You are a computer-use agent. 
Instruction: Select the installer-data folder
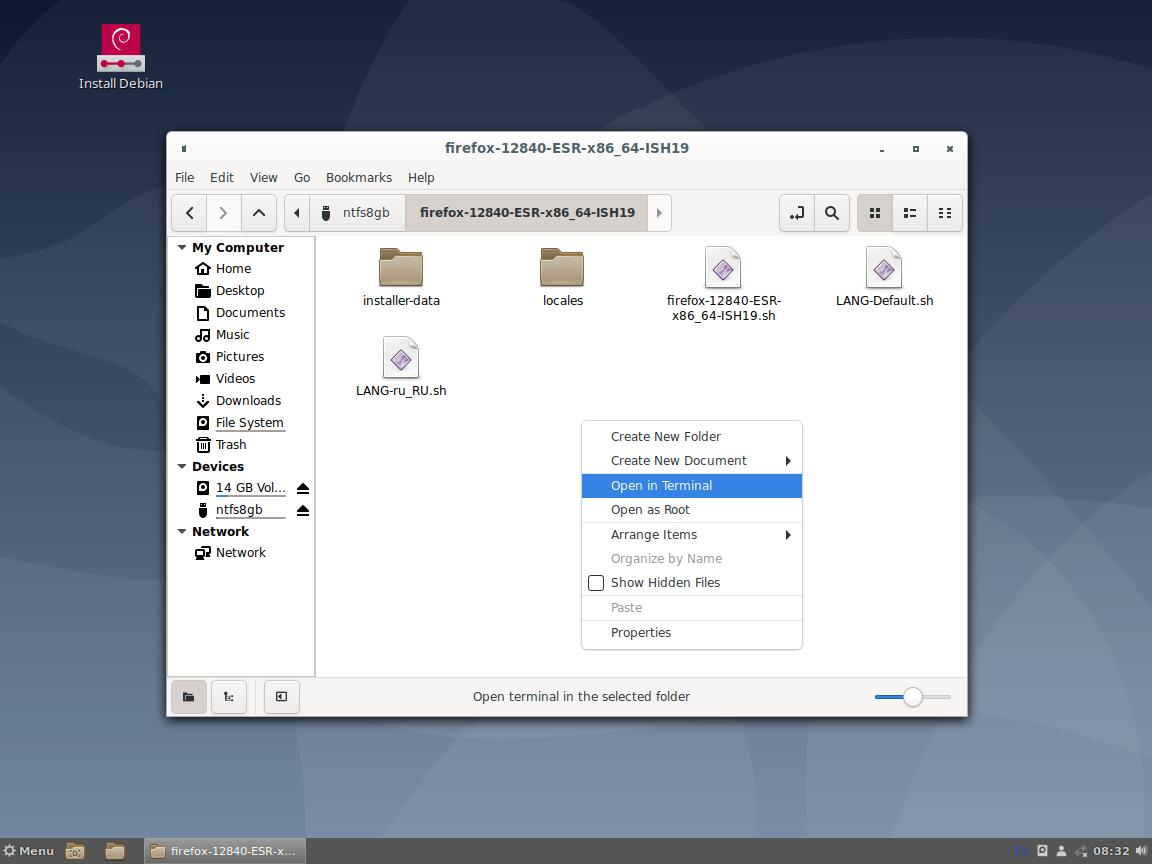point(401,278)
